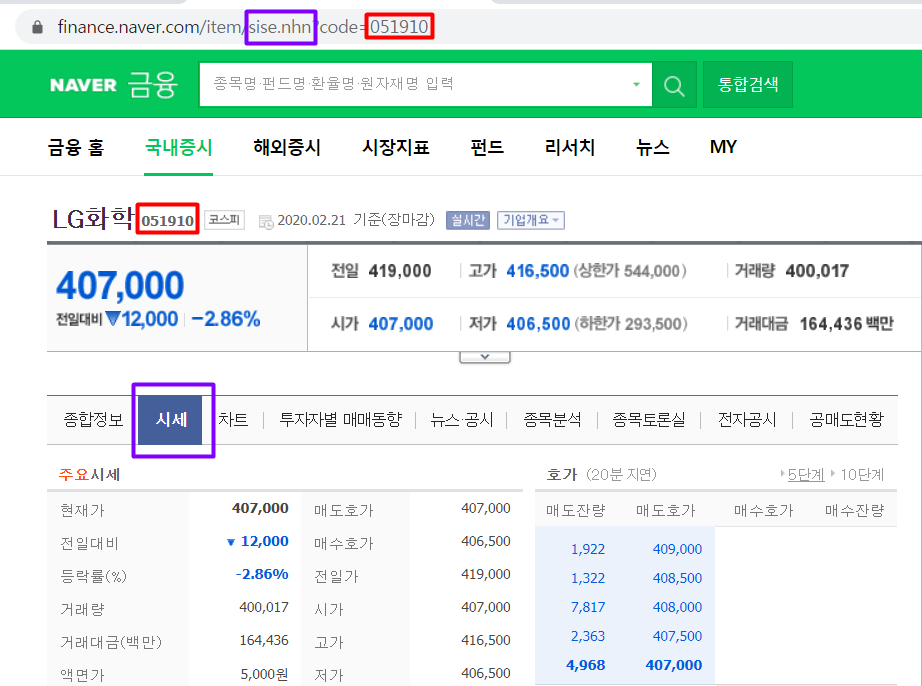Viewport: 922px width, 686px height.
Task: Click the stock code 051910 label
Action: pos(168,220)
